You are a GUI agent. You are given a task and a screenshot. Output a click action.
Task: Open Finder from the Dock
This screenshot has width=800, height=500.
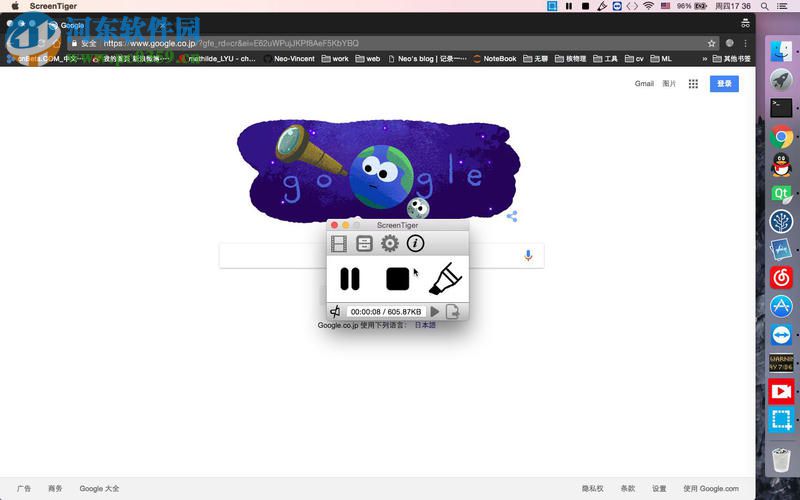[x=781, y=52]
